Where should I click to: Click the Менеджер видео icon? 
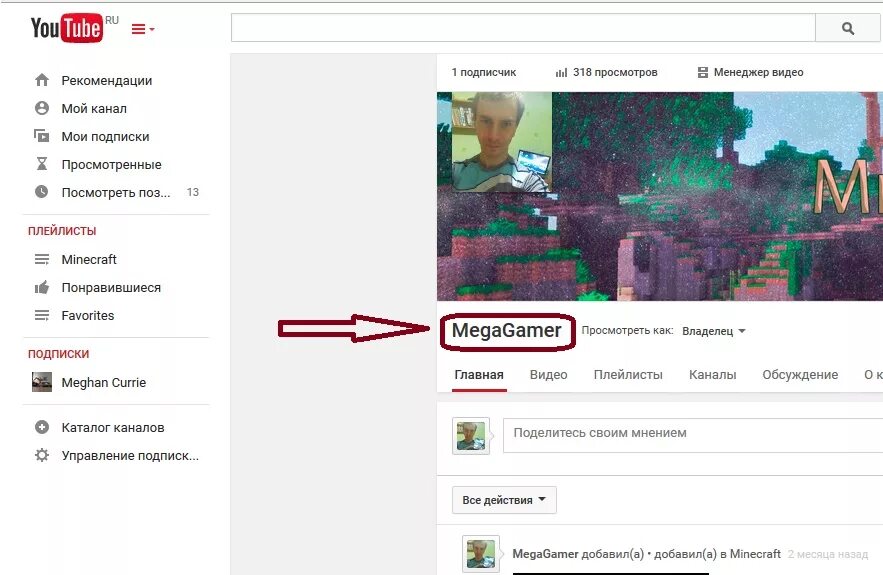[x=702, y=73]
